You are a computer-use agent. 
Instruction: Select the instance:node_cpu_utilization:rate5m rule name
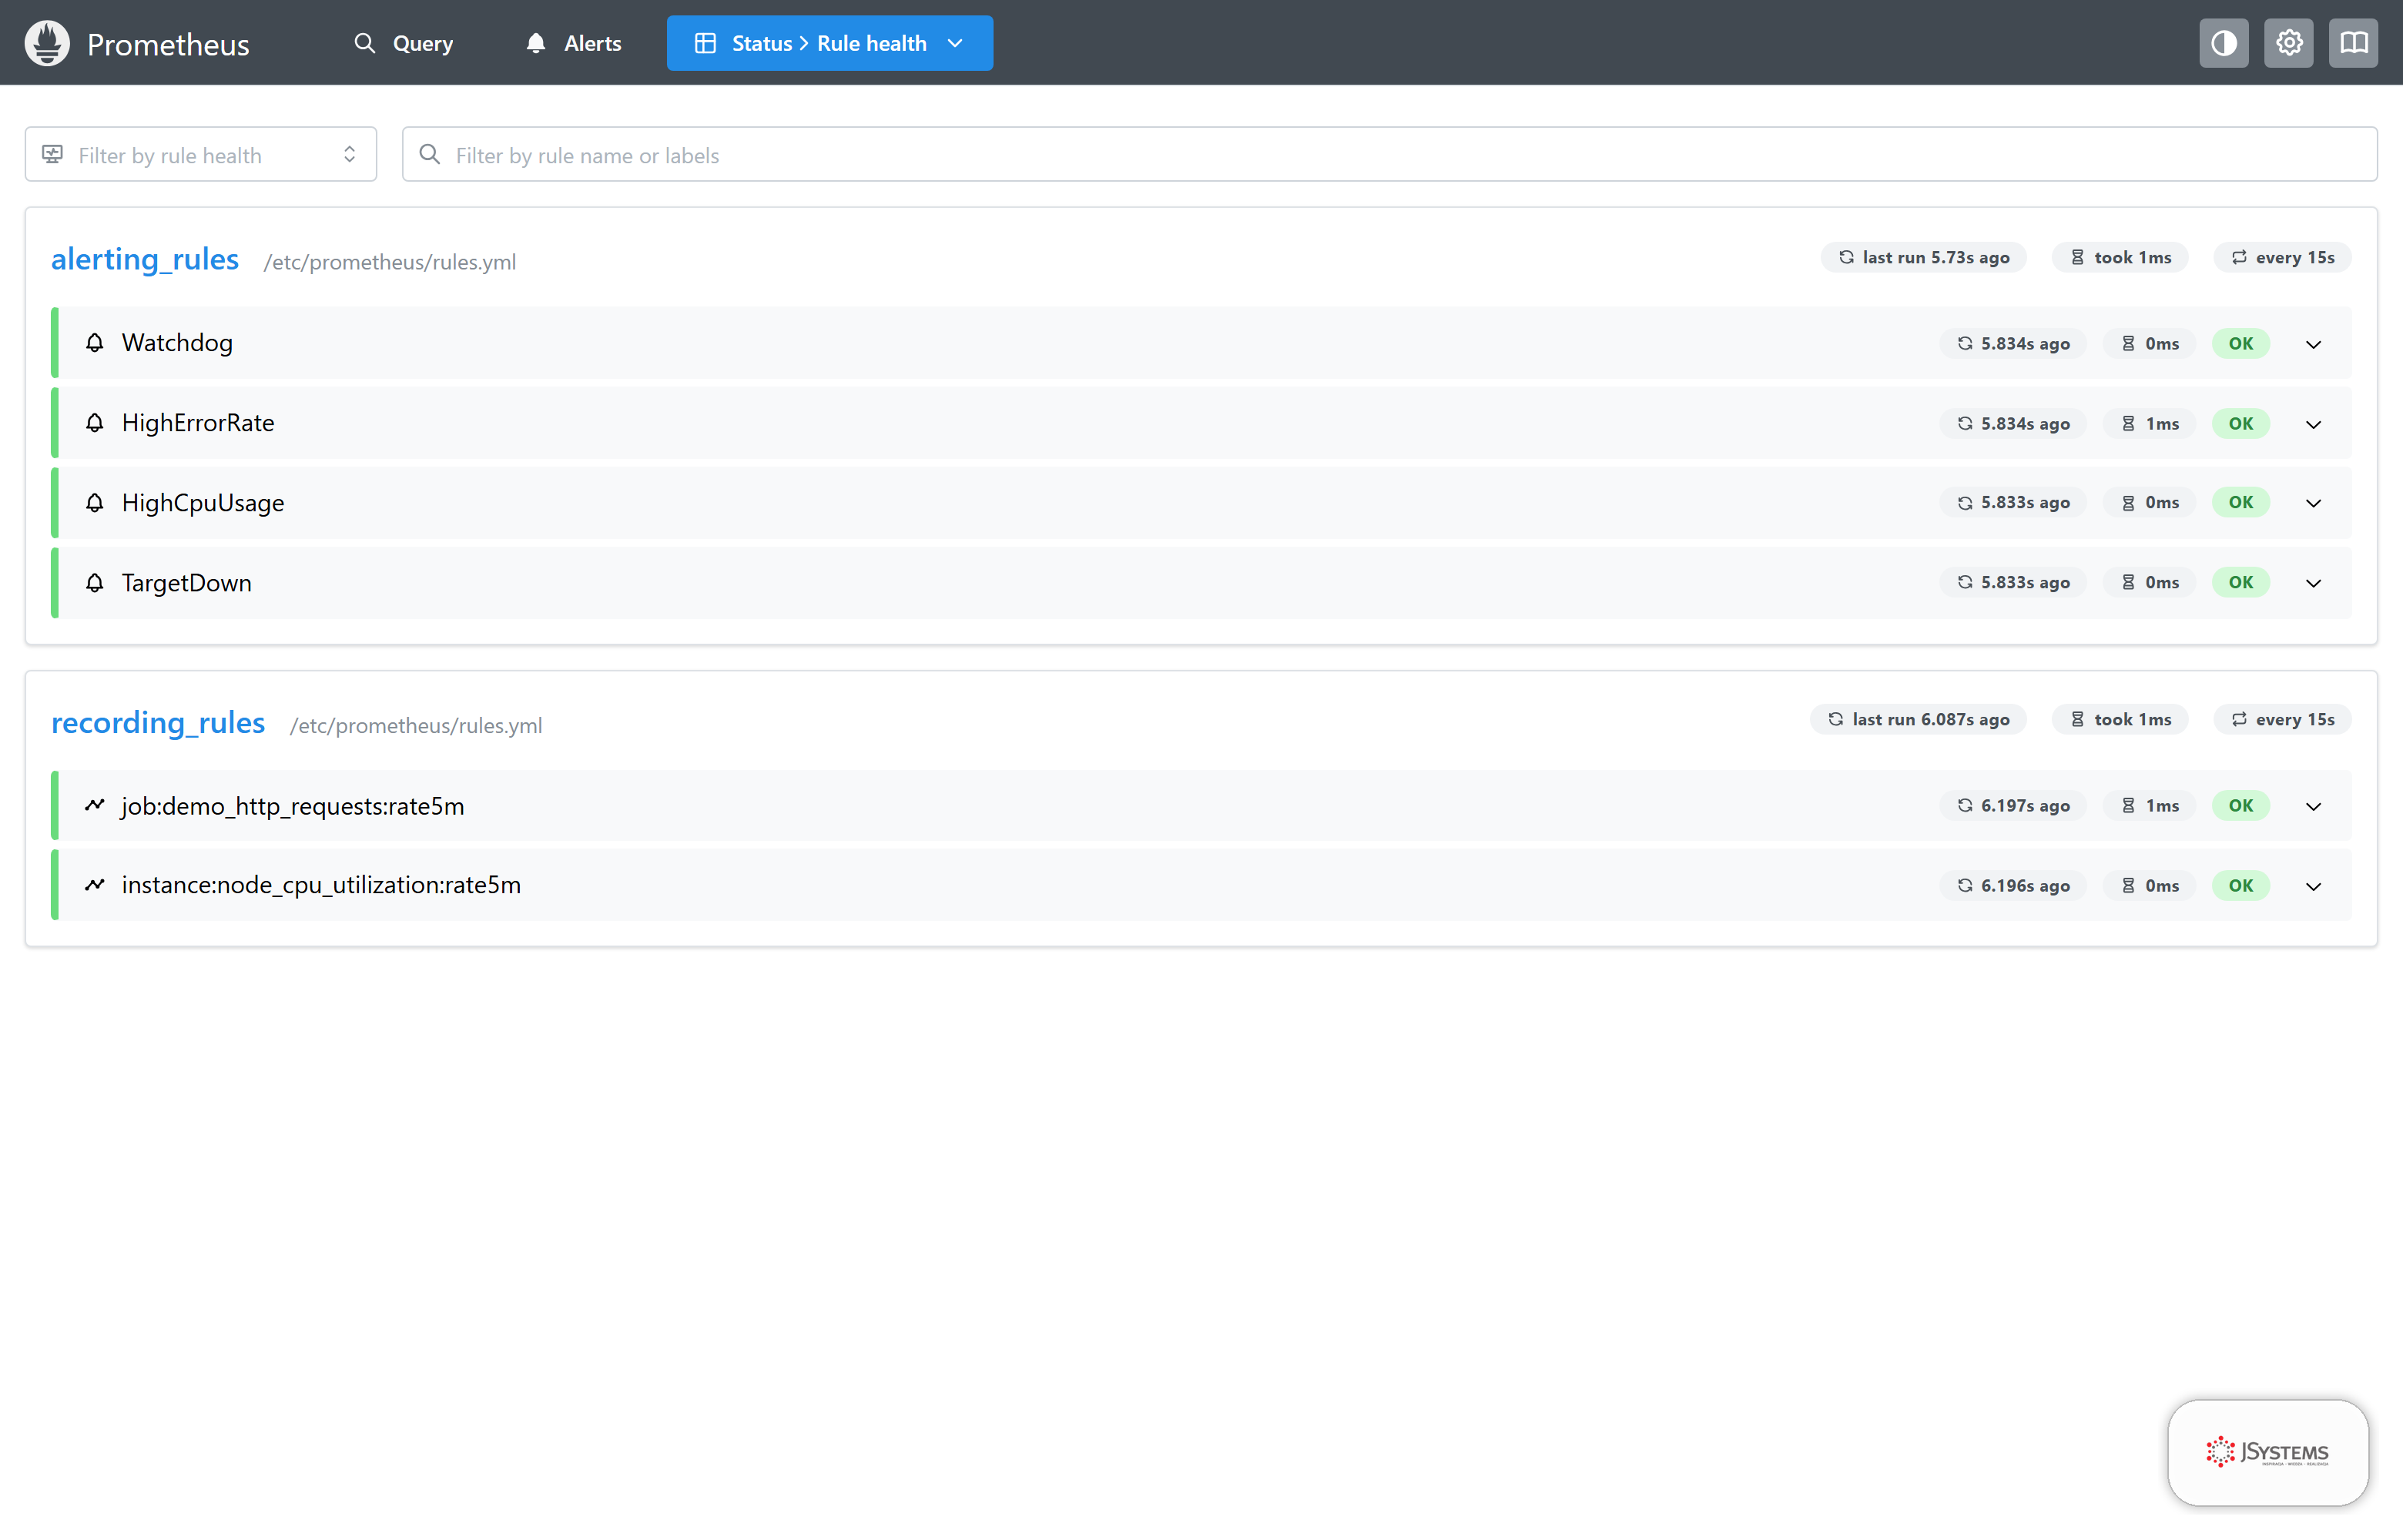click(321, 885)
